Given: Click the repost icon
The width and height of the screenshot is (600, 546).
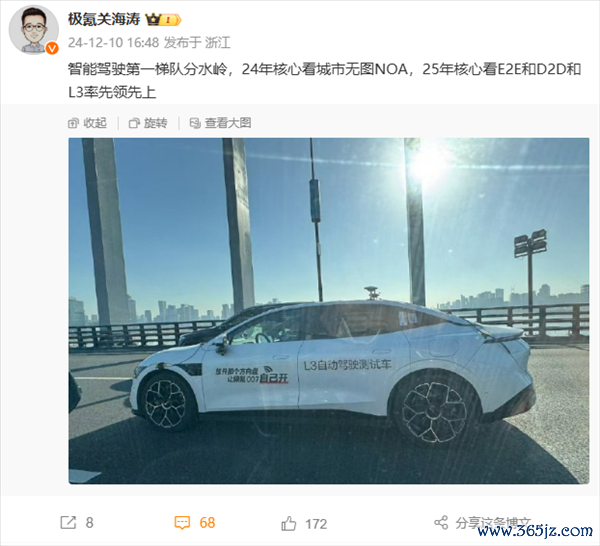Looking at the screenshot, I should 68,522.
